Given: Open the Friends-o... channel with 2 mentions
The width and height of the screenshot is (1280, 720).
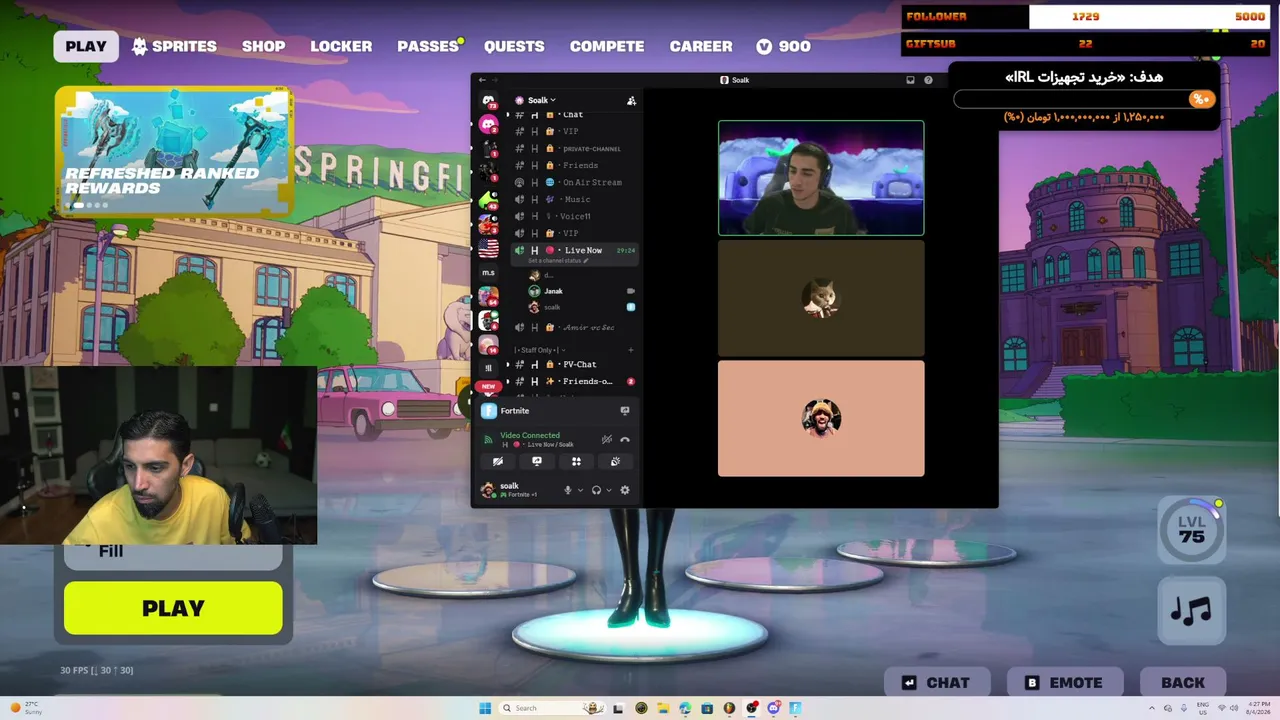Looking at the screenshot, I should point(573,381).
